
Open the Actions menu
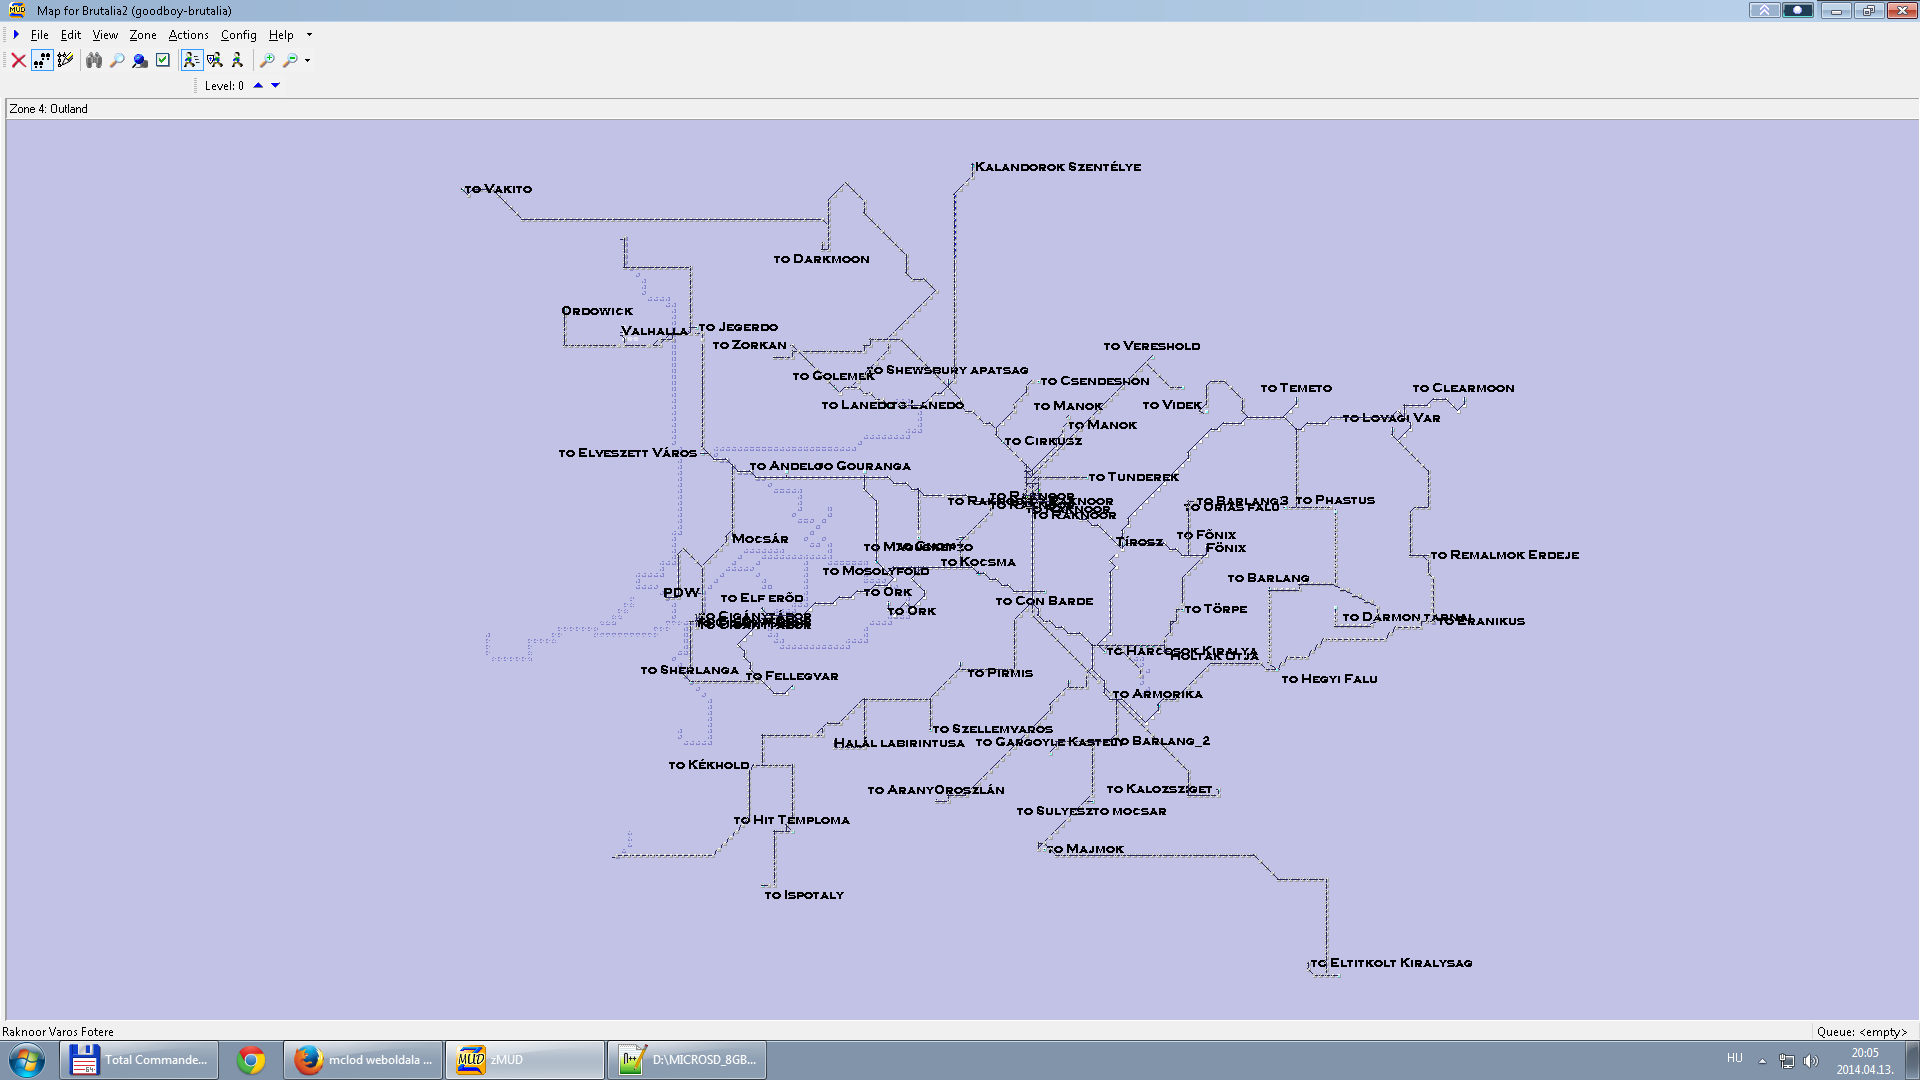[188, 35]
